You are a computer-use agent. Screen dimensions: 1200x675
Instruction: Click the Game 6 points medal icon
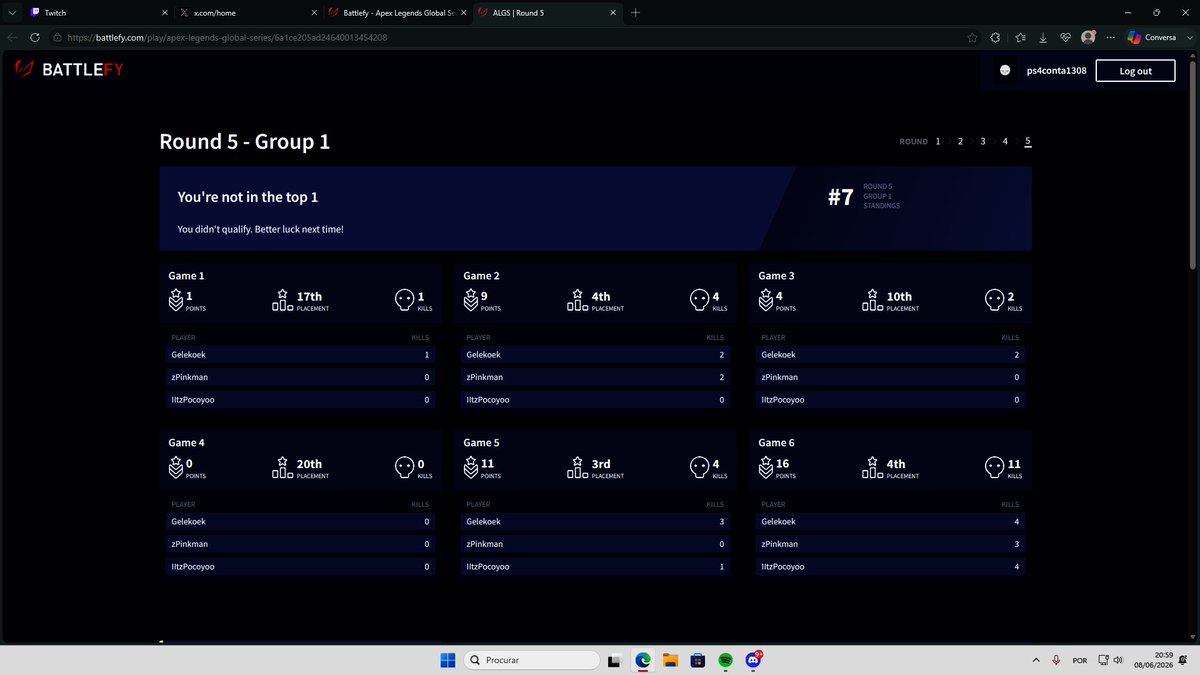click(x=765, y=467)
